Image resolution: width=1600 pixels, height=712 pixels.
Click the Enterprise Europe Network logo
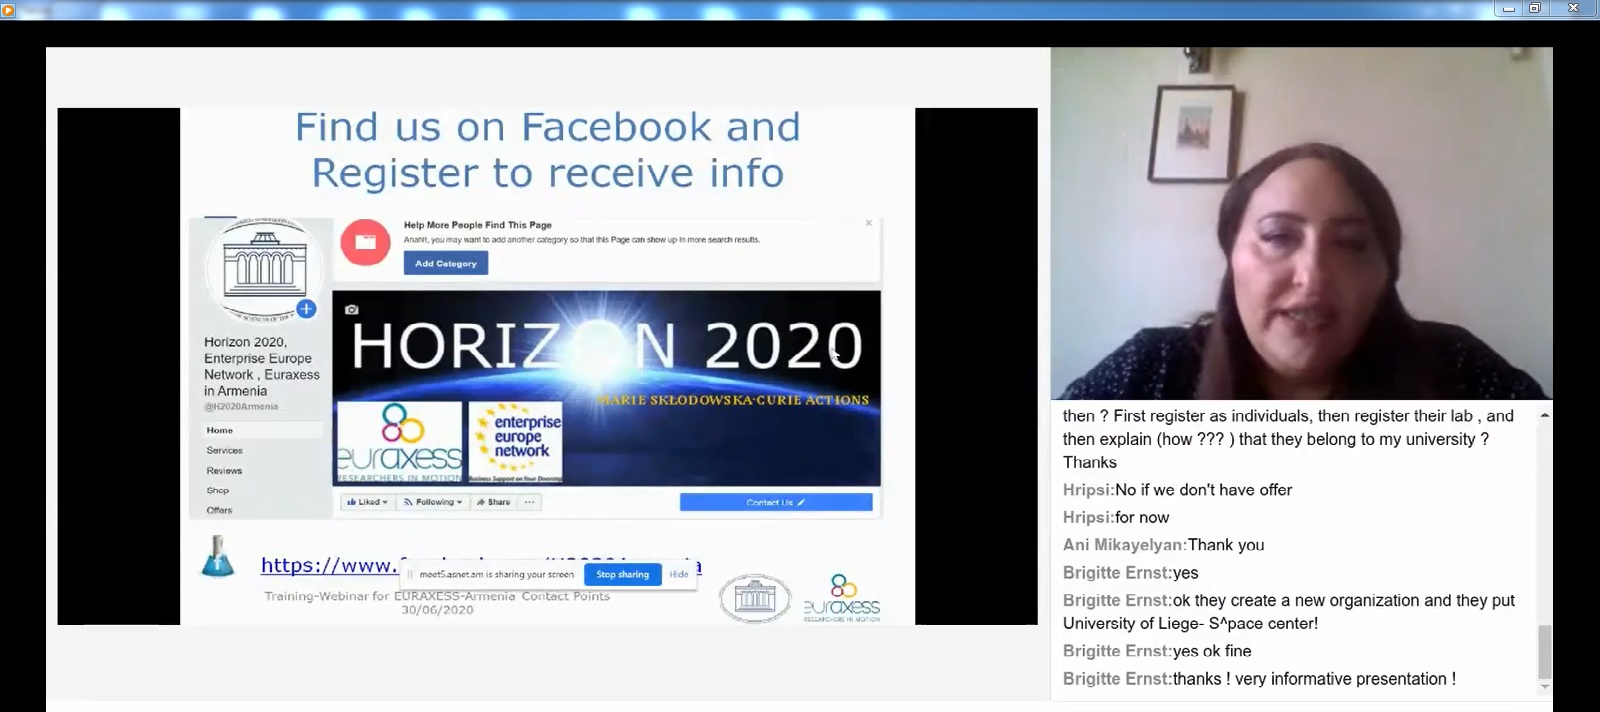coord(516,441)
